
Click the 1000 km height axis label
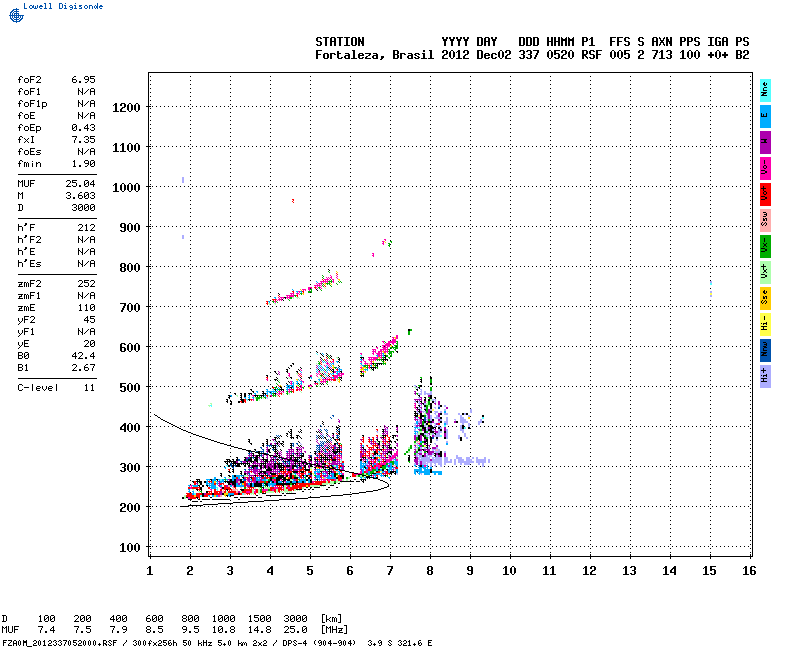point(126,187)
